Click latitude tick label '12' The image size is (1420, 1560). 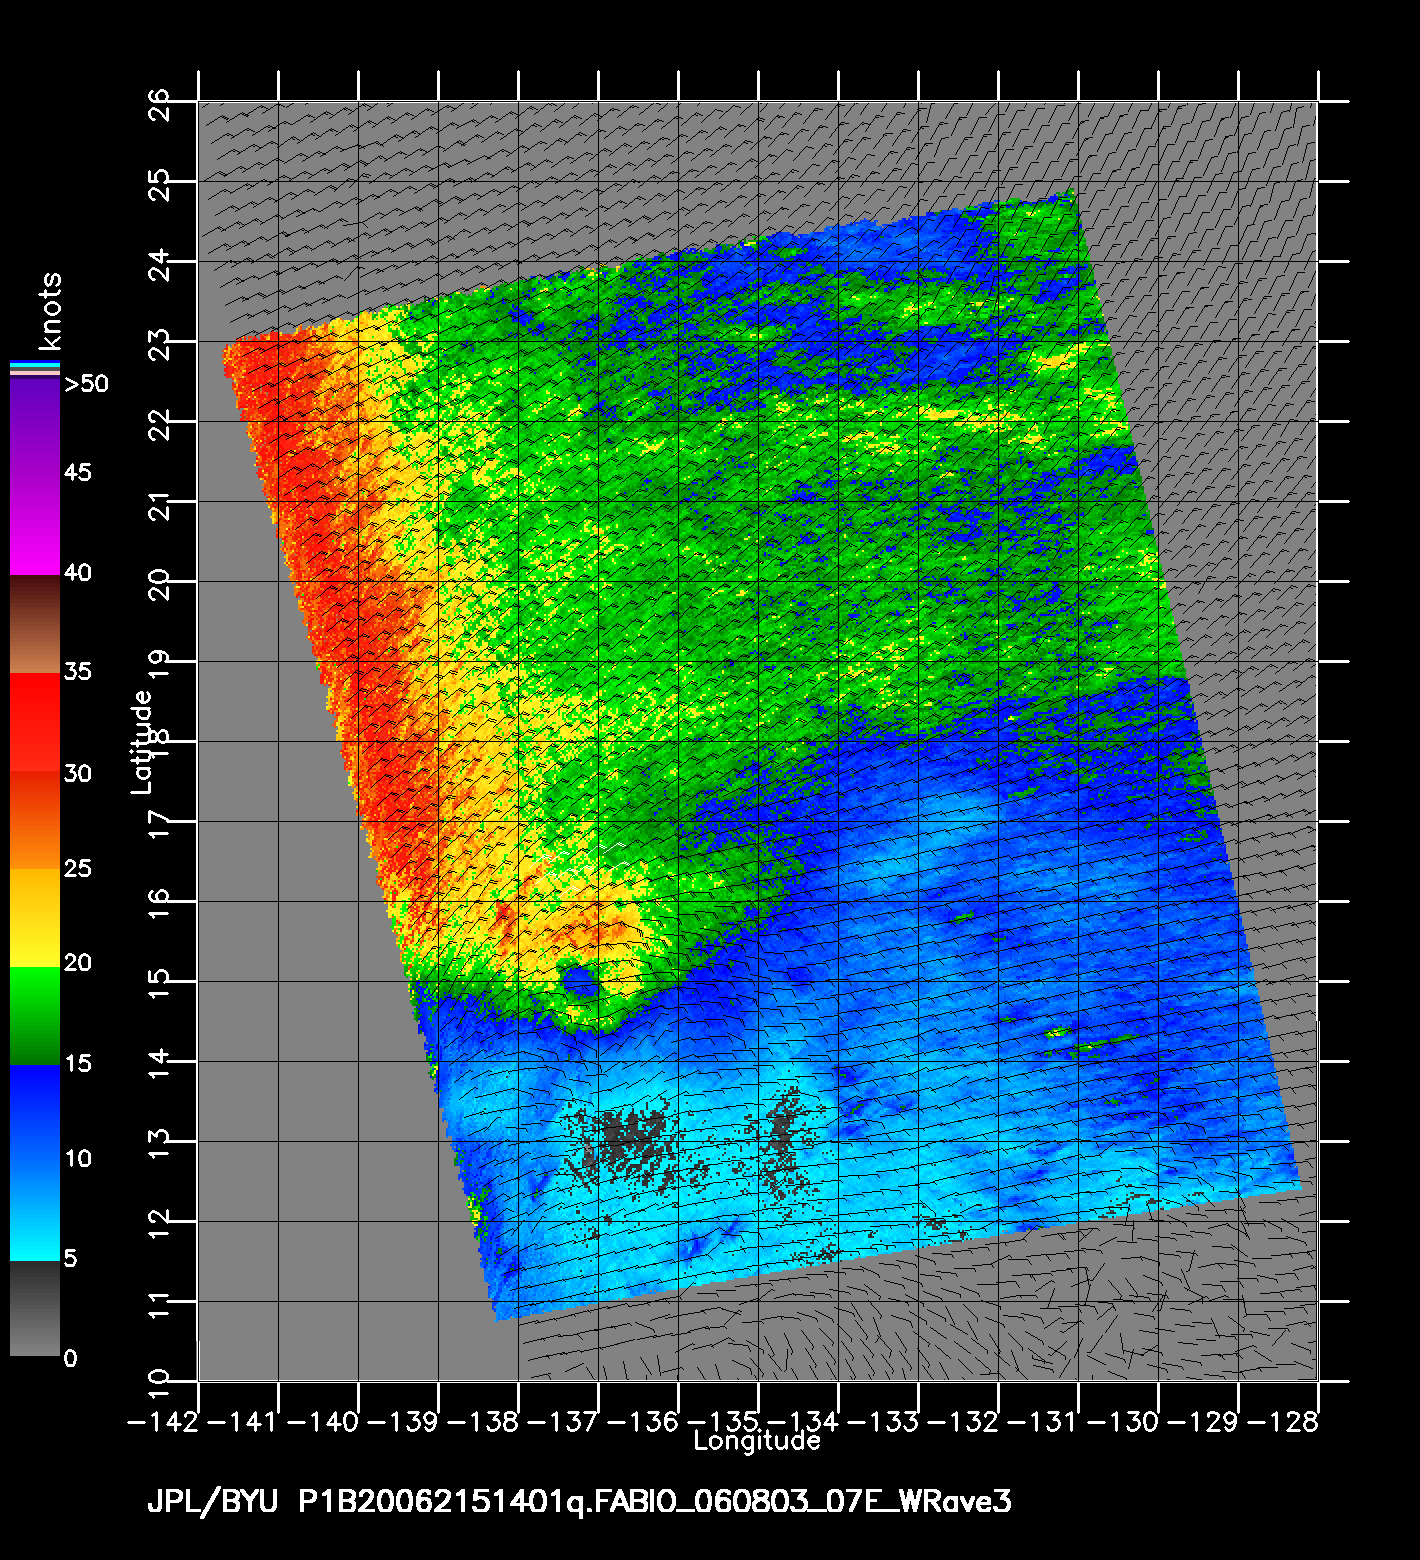point(159,1223)
